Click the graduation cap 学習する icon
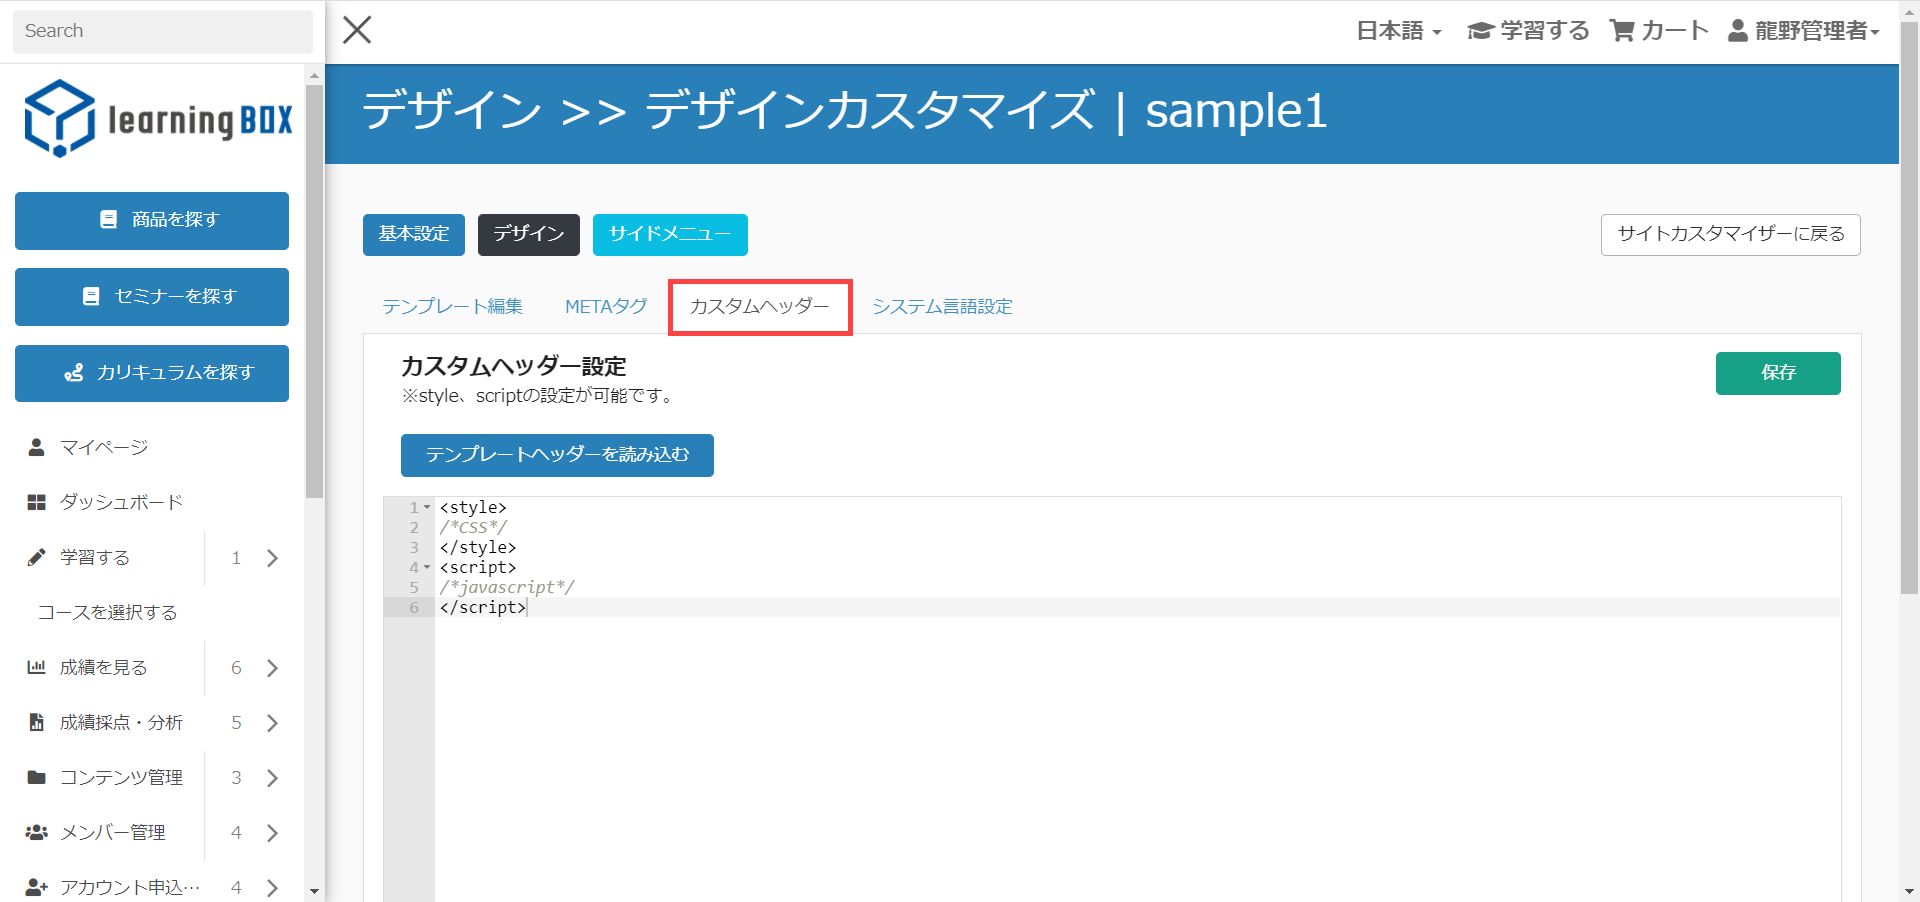This screenshot has height=902, width=1920. (x=1480, y=31)
